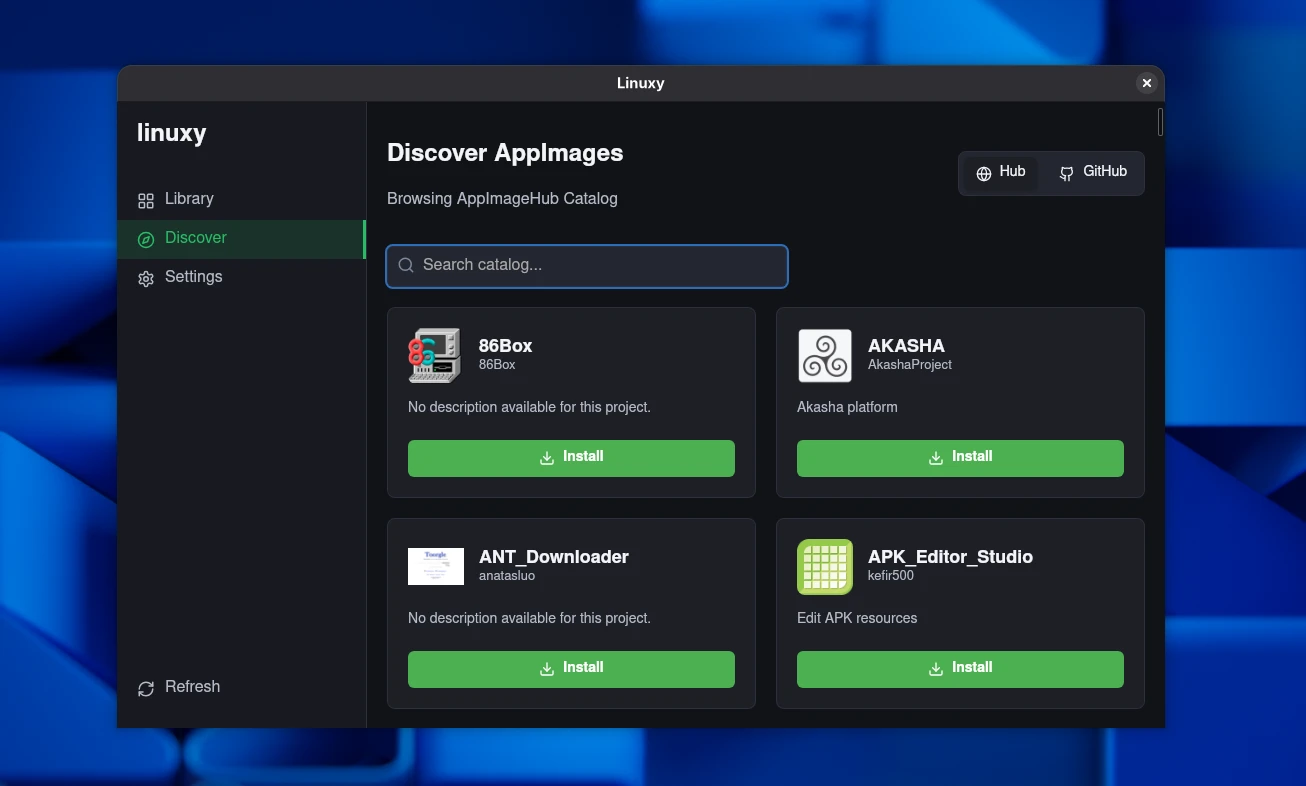Close the Linuxy window
1306x786 pixels.
[1147, 83]
